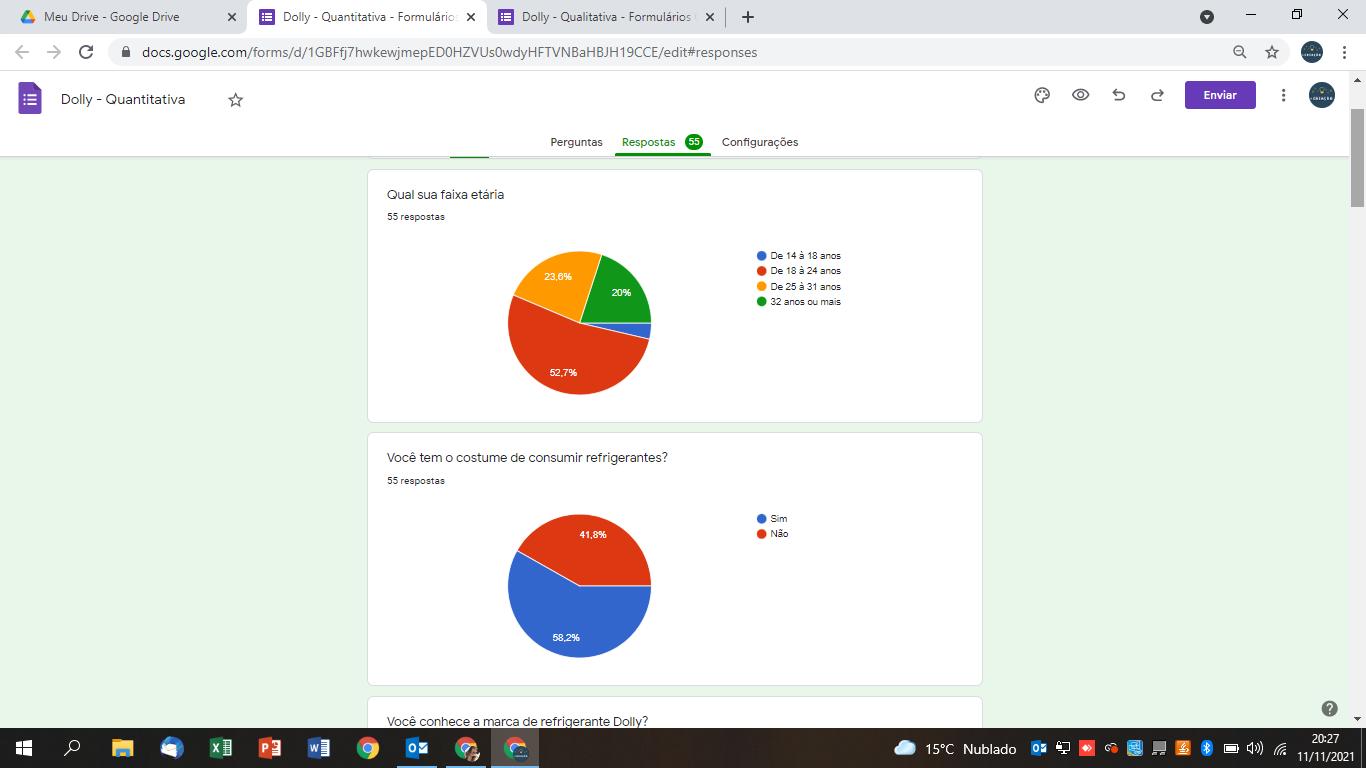
Task: Open the Forms more options menu
Action: coord(1283,95)
